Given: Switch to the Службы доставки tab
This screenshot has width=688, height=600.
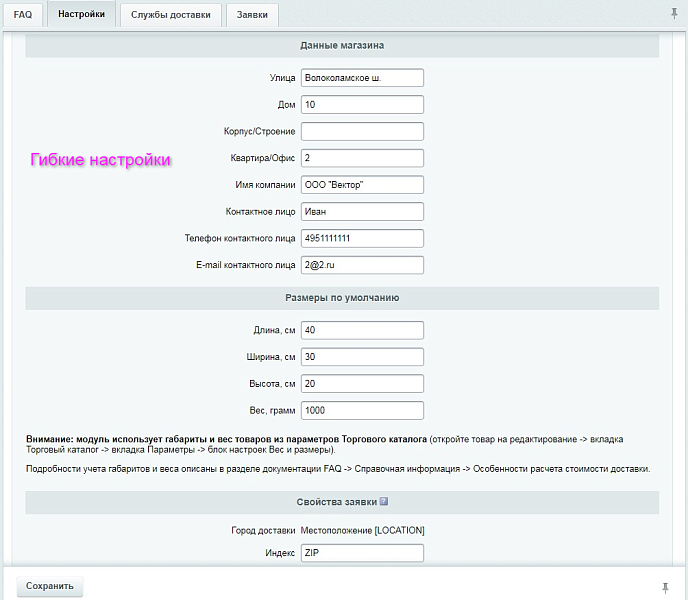Looking at the screenshot, I should coord(170,15).
